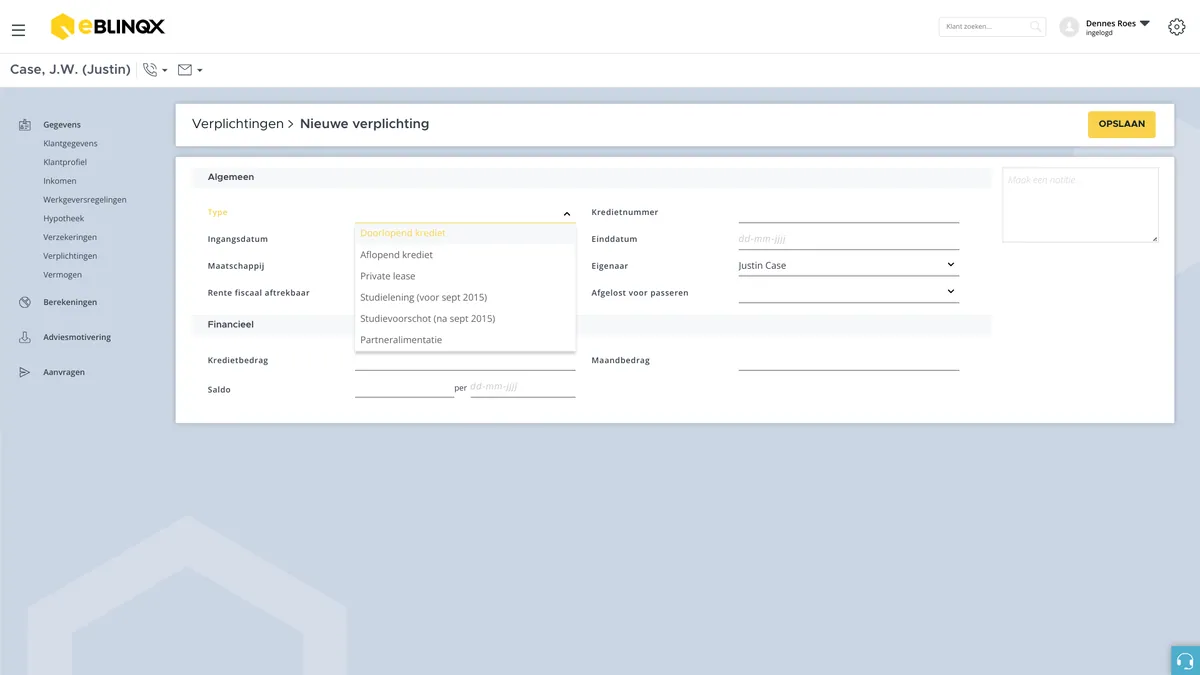
Task: Pick Studievoorschot (na sept 2015)
Action: [465, 318]
